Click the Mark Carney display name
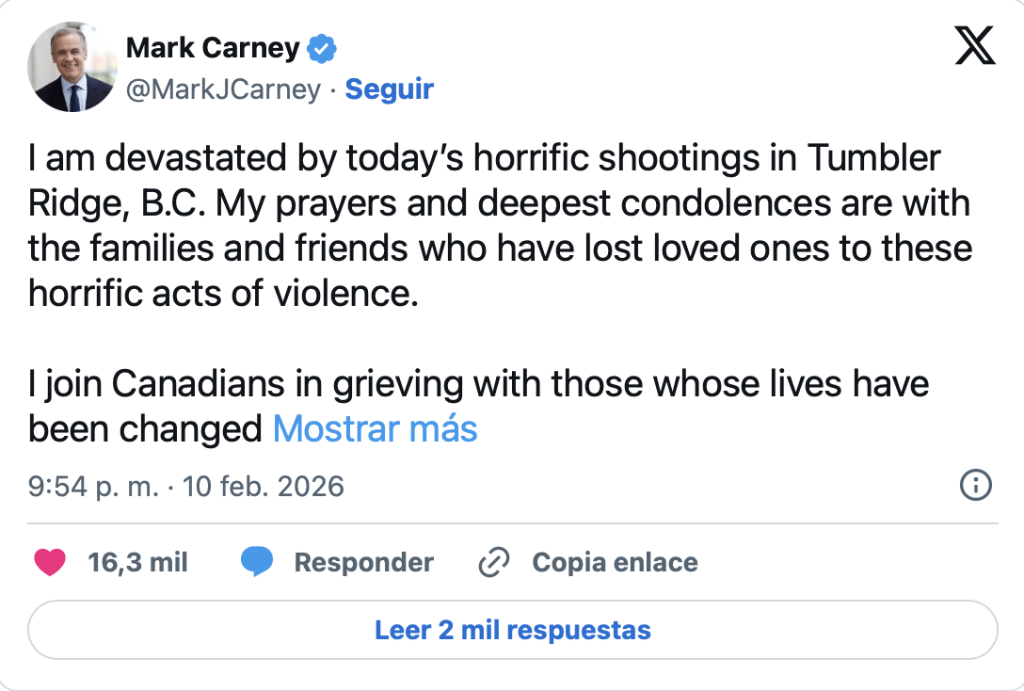 point(213,47)
